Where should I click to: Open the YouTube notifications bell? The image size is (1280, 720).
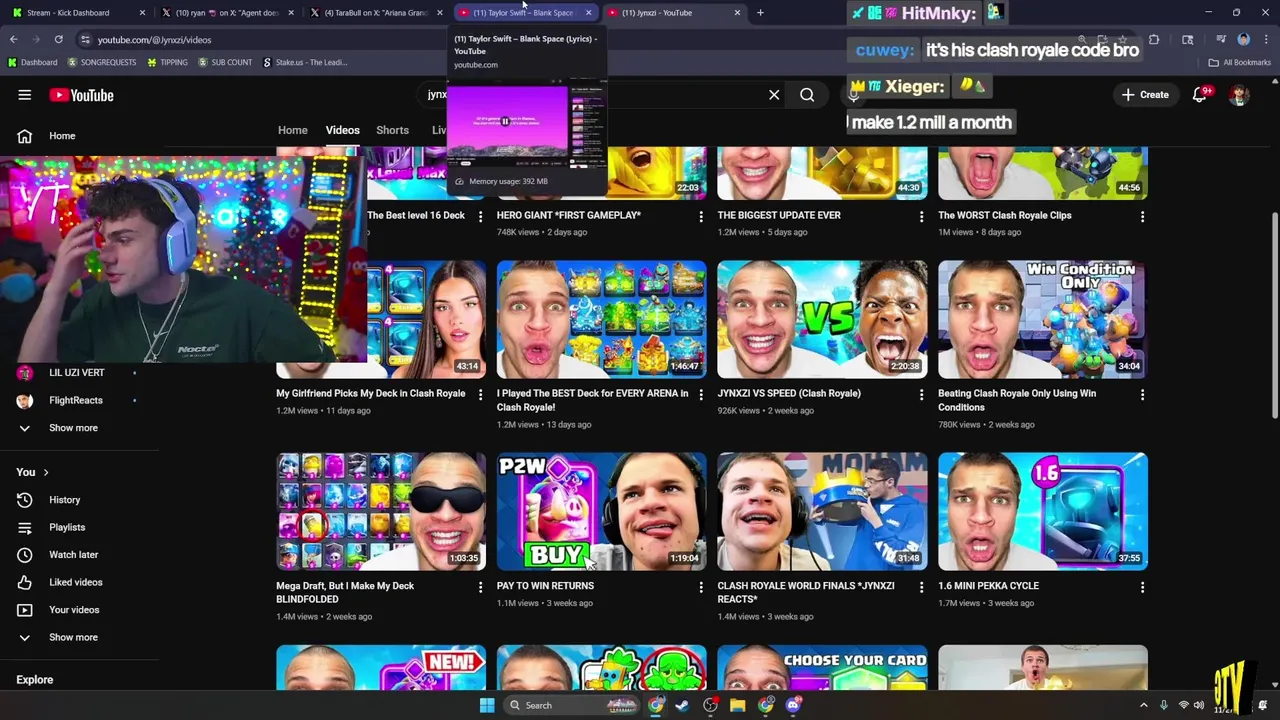pos(1199,95)
